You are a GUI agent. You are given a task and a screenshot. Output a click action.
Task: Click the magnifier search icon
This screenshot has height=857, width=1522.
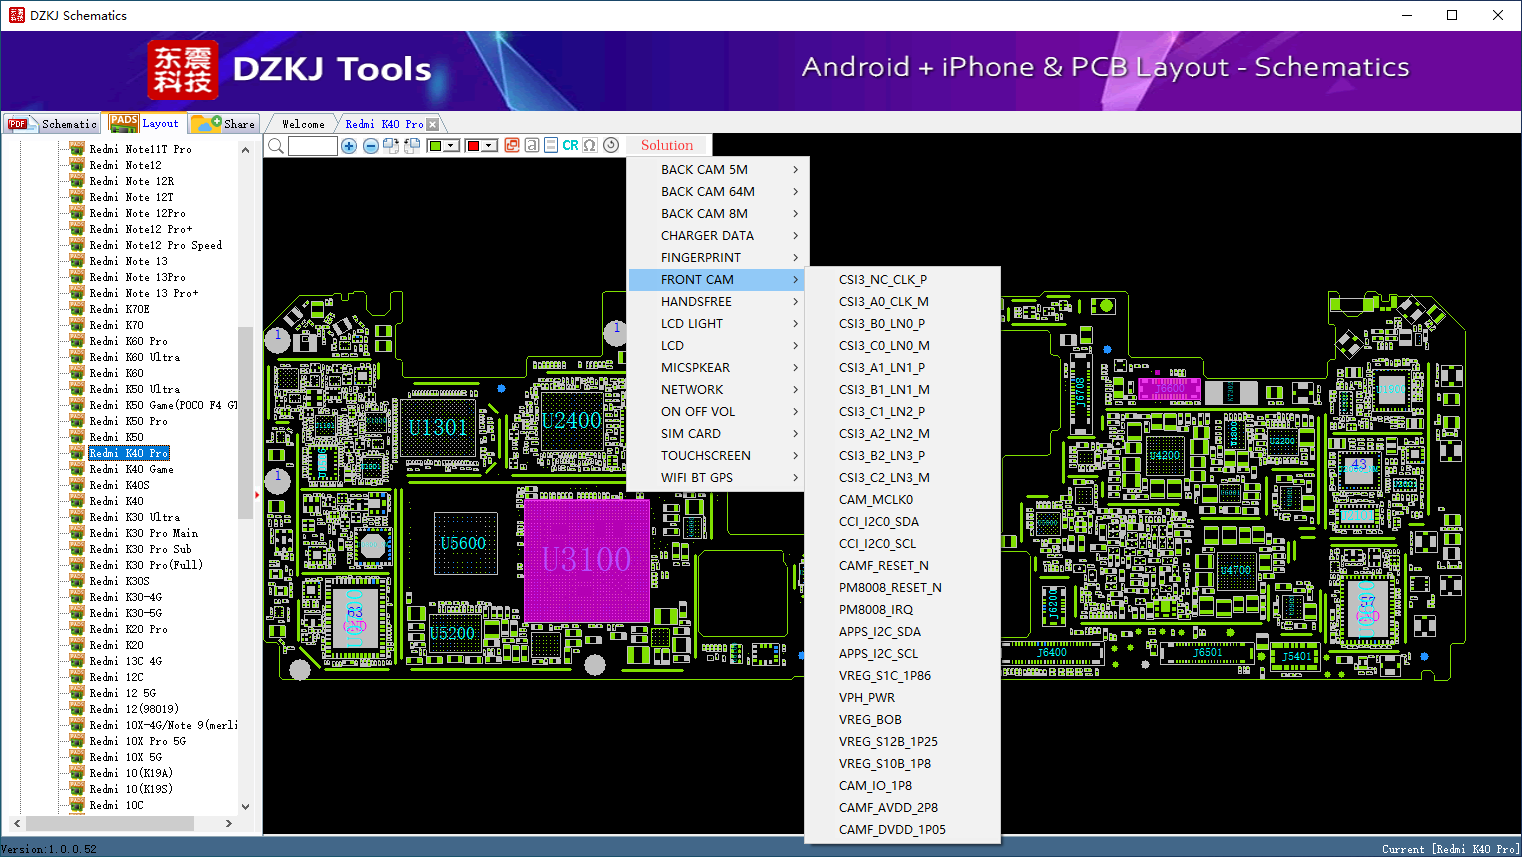click(276, 146)
